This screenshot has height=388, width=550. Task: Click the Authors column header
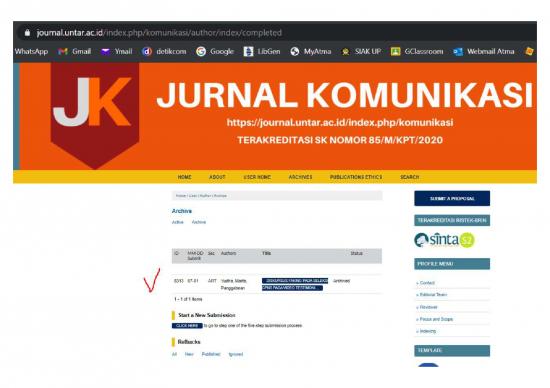click(x=228, y=253)
